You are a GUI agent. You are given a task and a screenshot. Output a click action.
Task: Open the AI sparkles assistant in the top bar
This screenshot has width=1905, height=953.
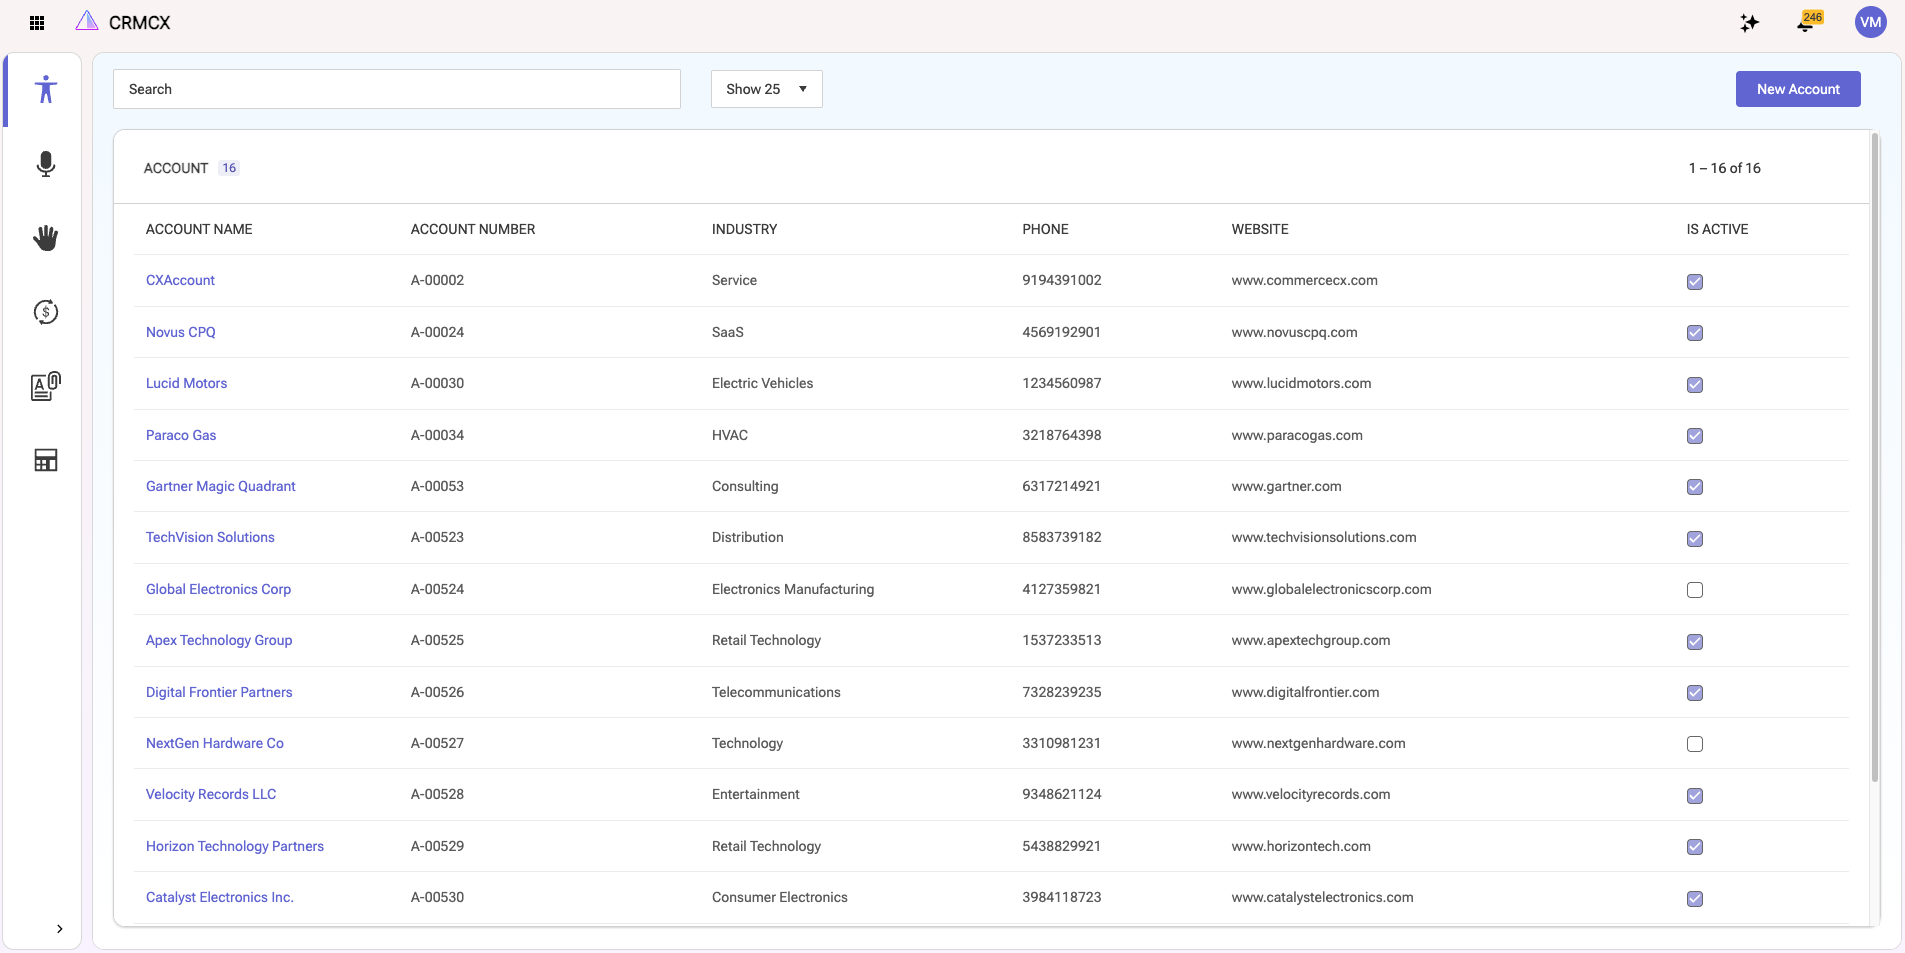1748,22
